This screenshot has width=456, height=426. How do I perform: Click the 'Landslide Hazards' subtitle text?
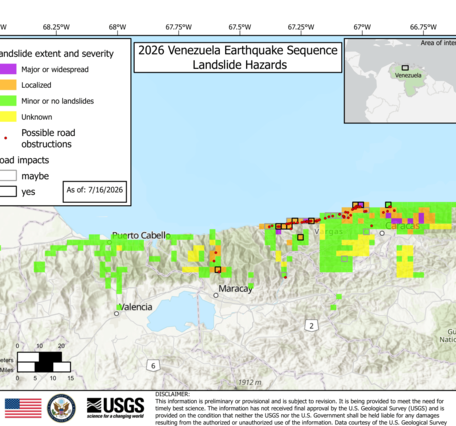click(240, 65)
